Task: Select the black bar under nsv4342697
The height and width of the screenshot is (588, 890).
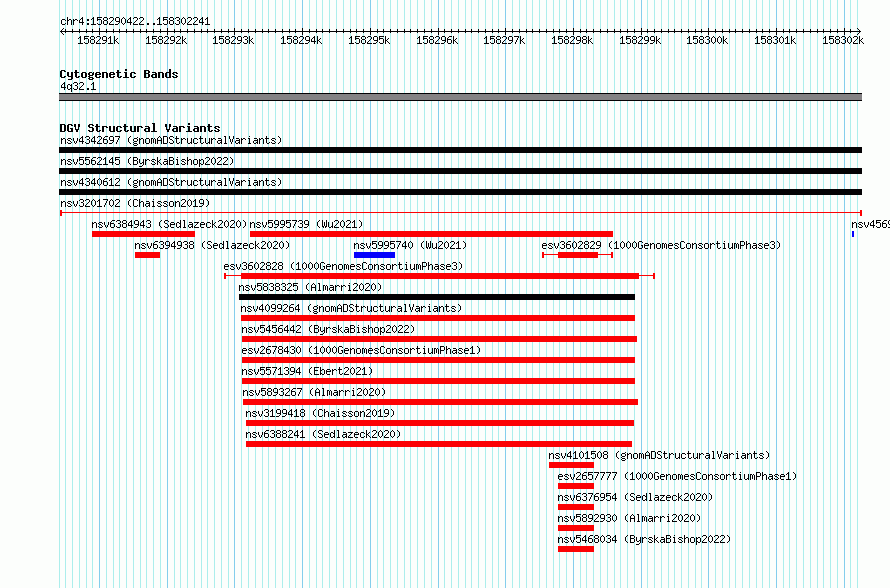Action: (460, 150)
